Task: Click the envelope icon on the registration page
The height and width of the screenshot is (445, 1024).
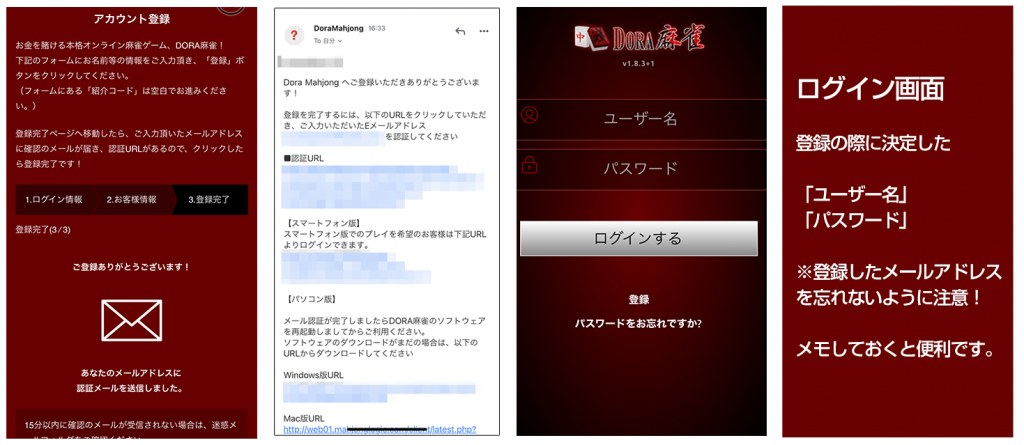Action: [x=132, y=321]
